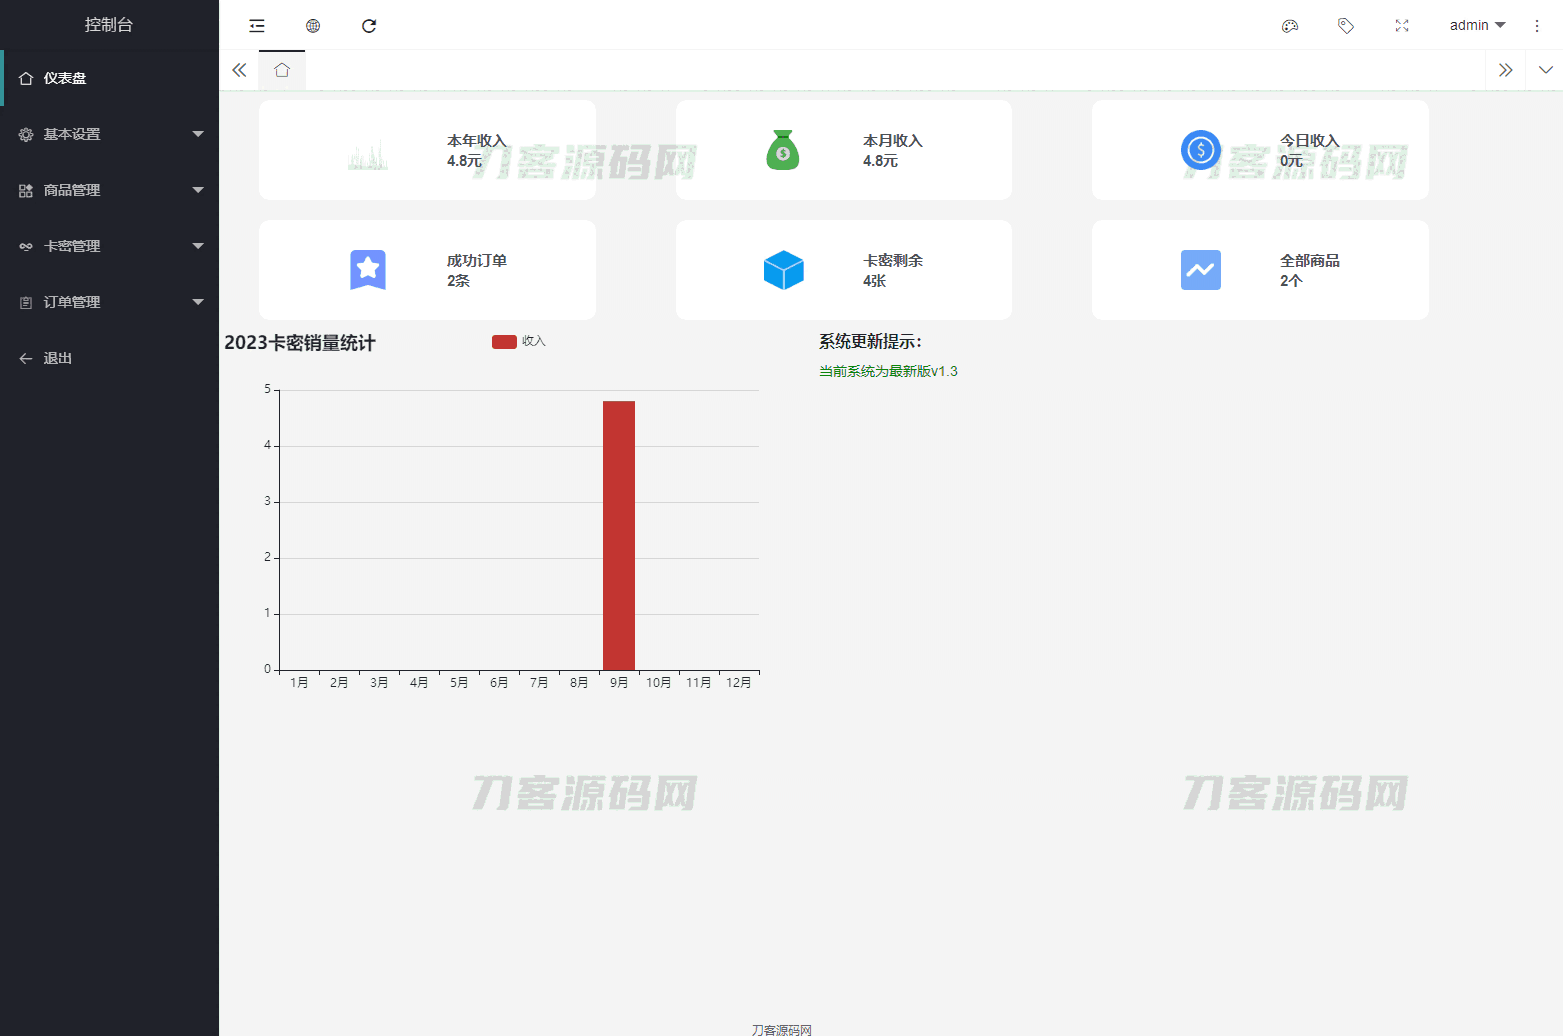Image resolution: width=1563 pixels, height=1036 pixels.
Task: Toggle the 收入 legend series in chart
Action: click(x=519, y=342)
